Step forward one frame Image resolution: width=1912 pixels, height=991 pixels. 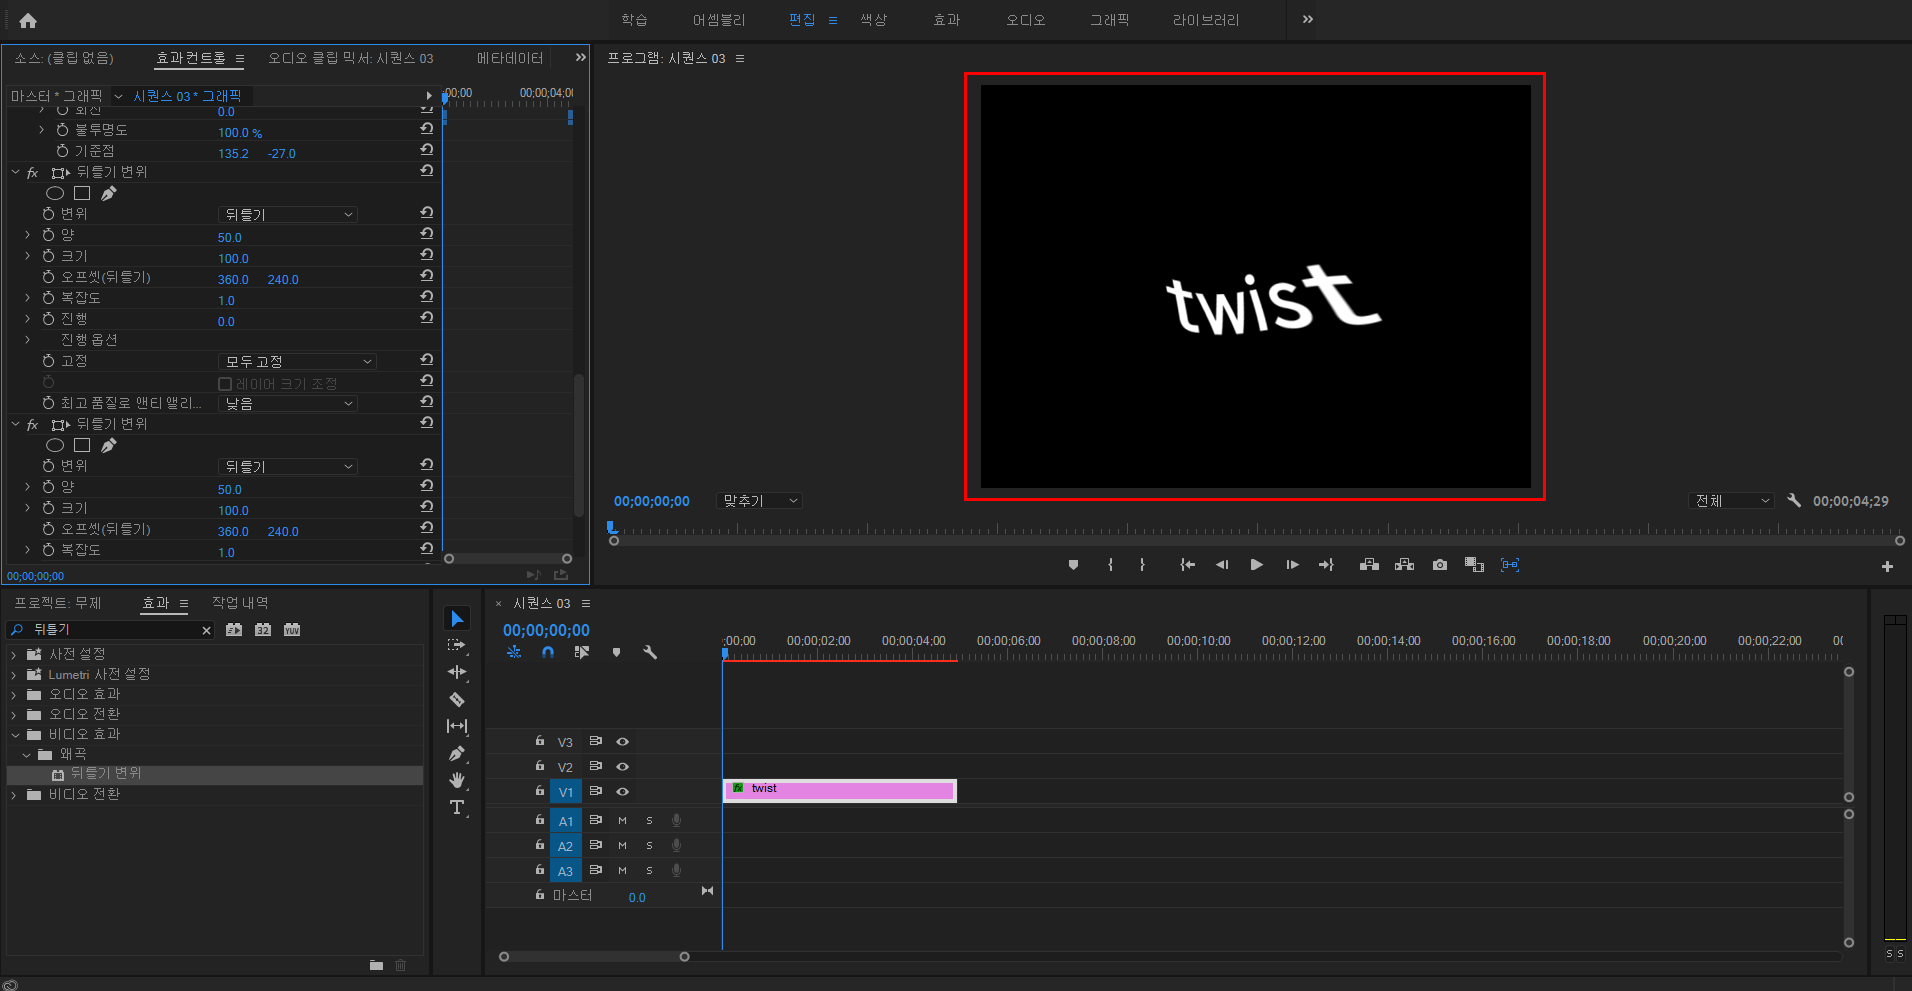coord(1292,565)
